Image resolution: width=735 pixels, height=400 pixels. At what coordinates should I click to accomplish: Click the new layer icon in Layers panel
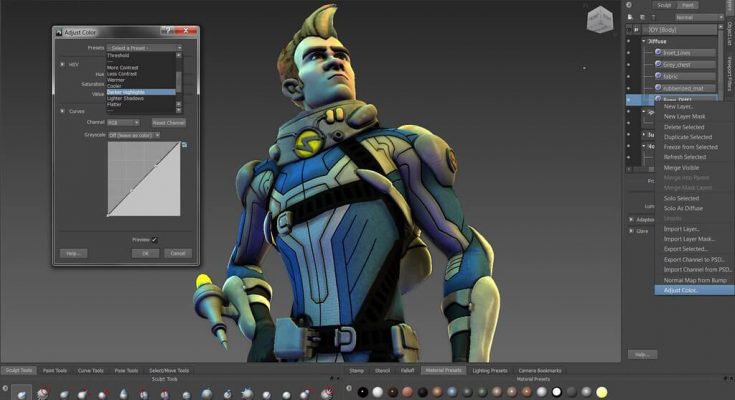pos(630,17)
